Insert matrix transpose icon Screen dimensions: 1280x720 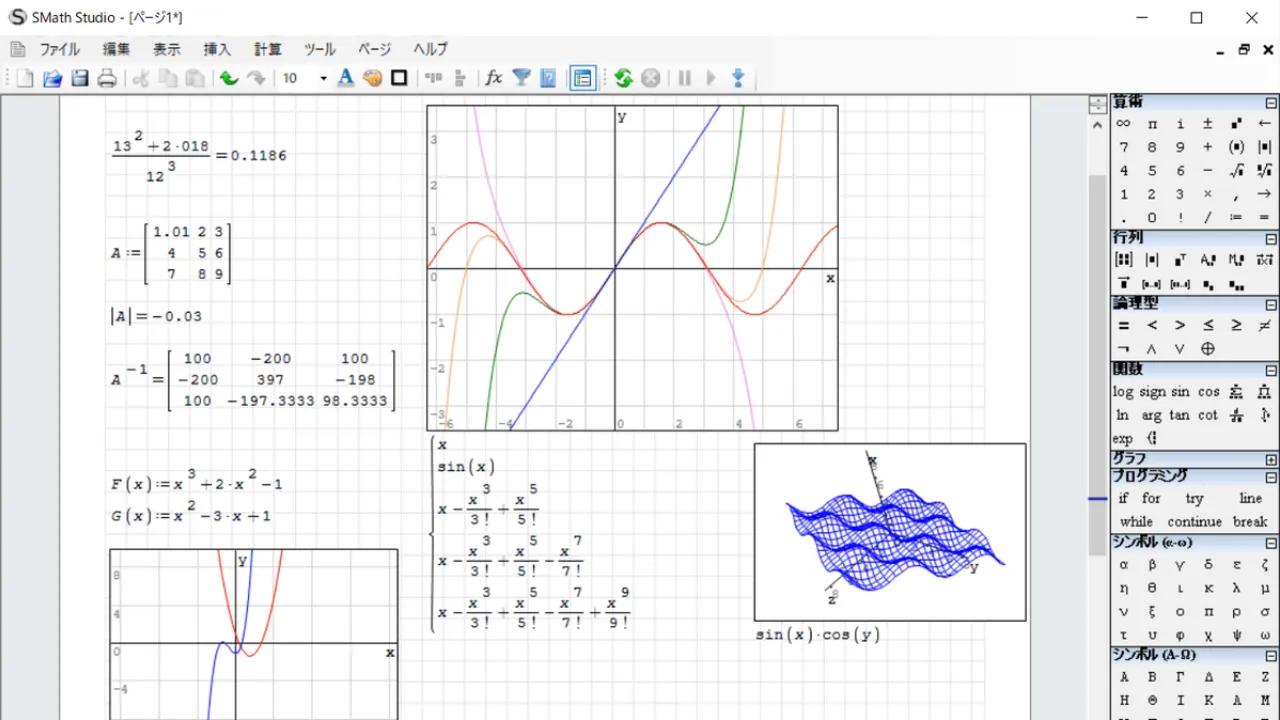(1180, 260)
